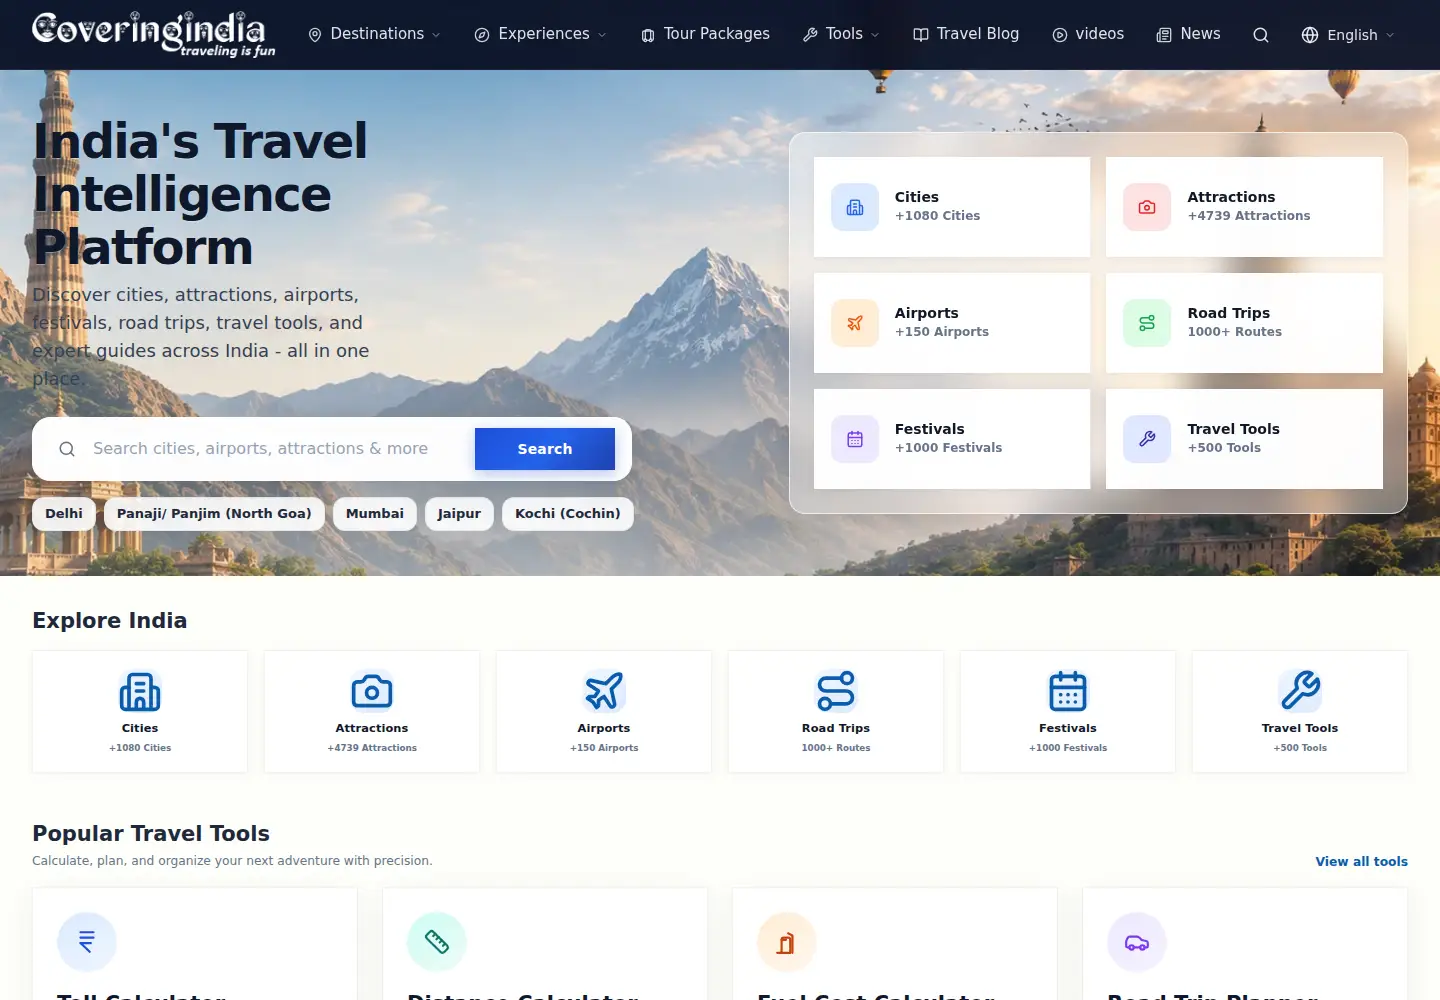Click the car Road Trip Planner icon
Viewport: 1440px width, 1000px height.
(1137, 942)
